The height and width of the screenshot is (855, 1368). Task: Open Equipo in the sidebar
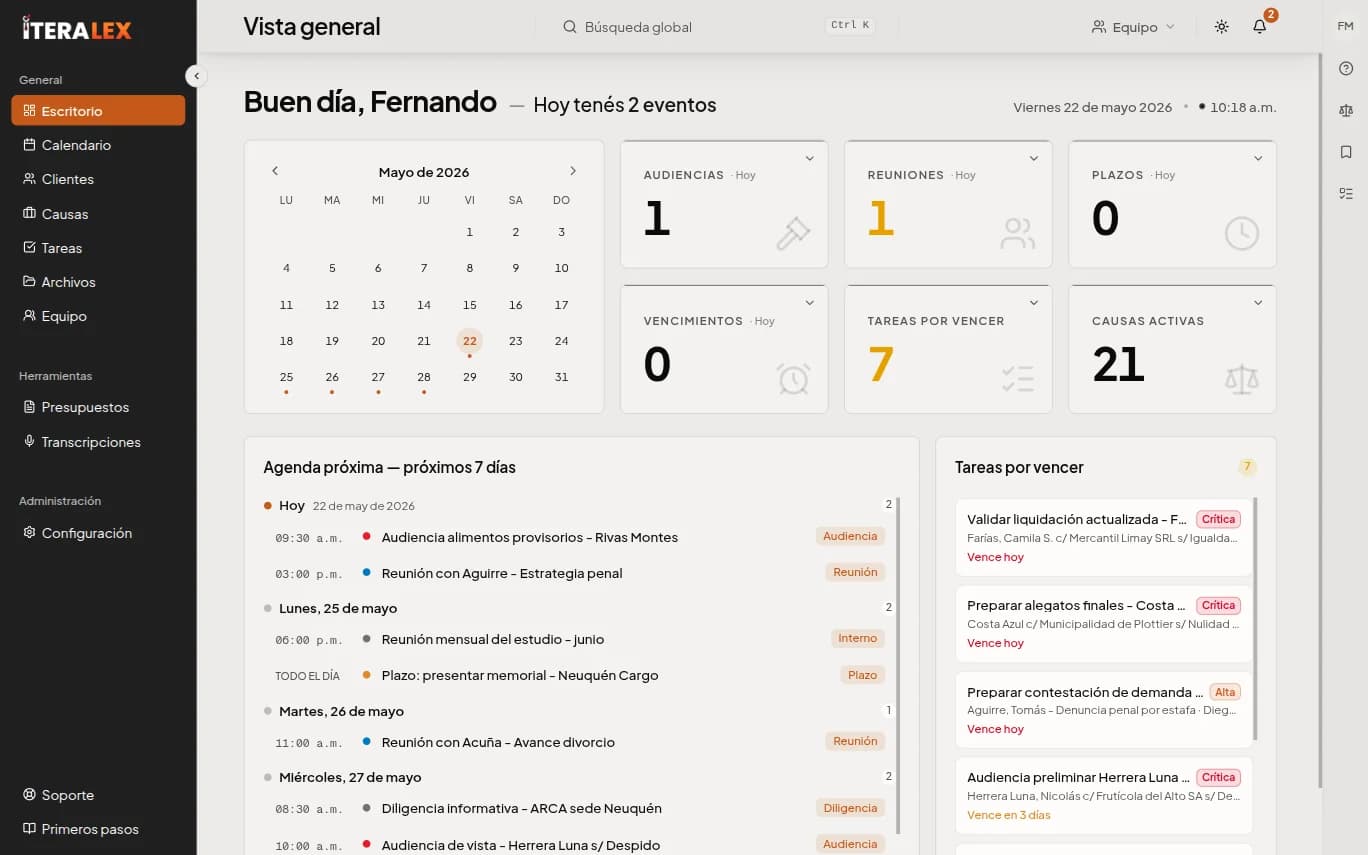coord(98,316)
